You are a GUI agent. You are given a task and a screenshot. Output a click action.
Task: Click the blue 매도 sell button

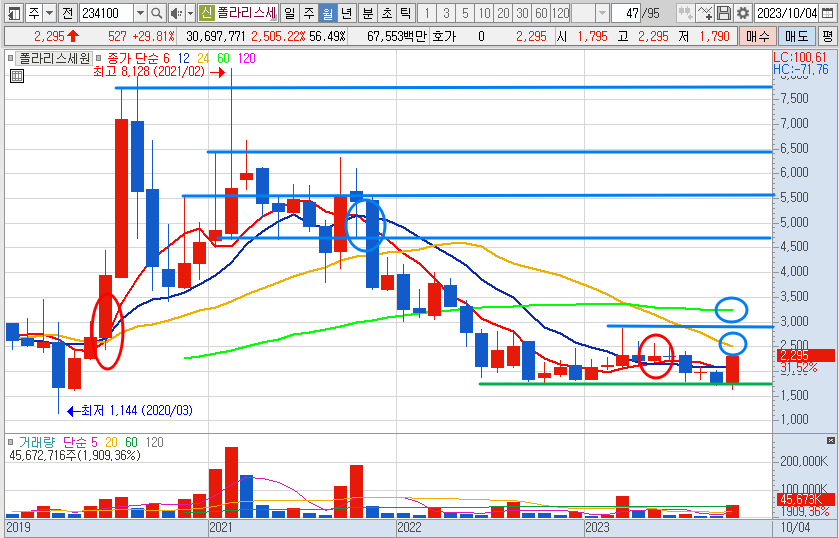(796, 36)
